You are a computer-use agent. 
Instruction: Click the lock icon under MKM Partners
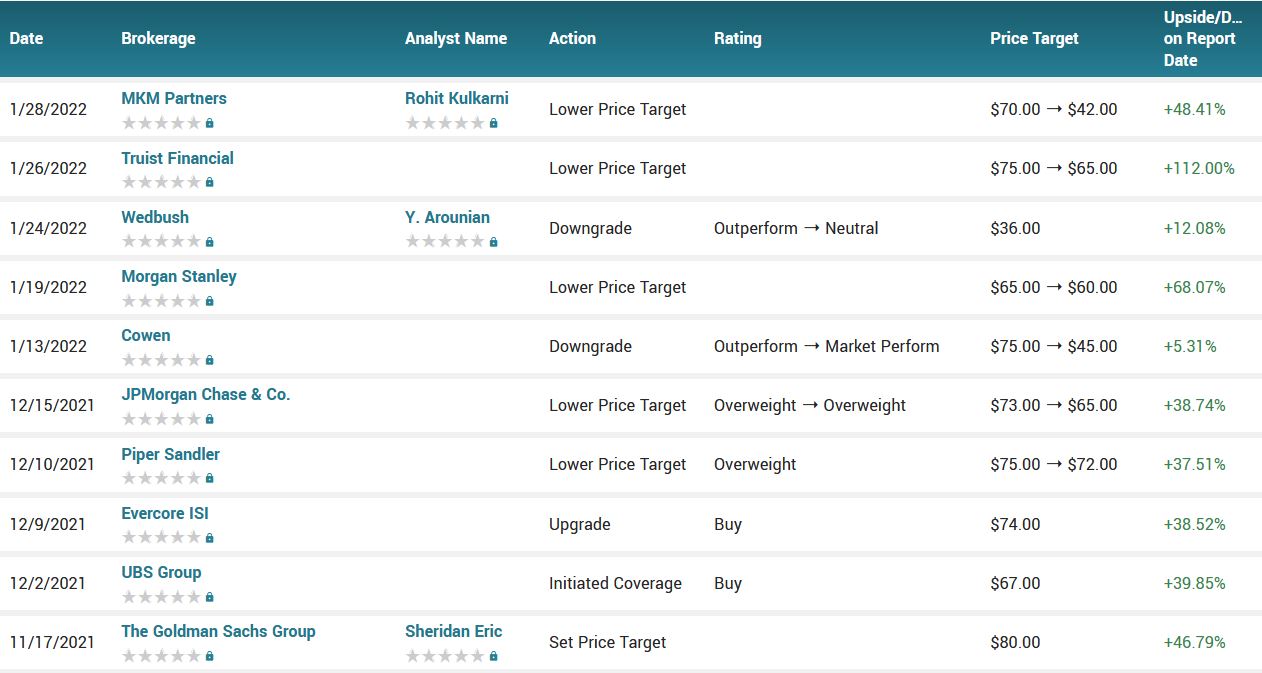209,123
